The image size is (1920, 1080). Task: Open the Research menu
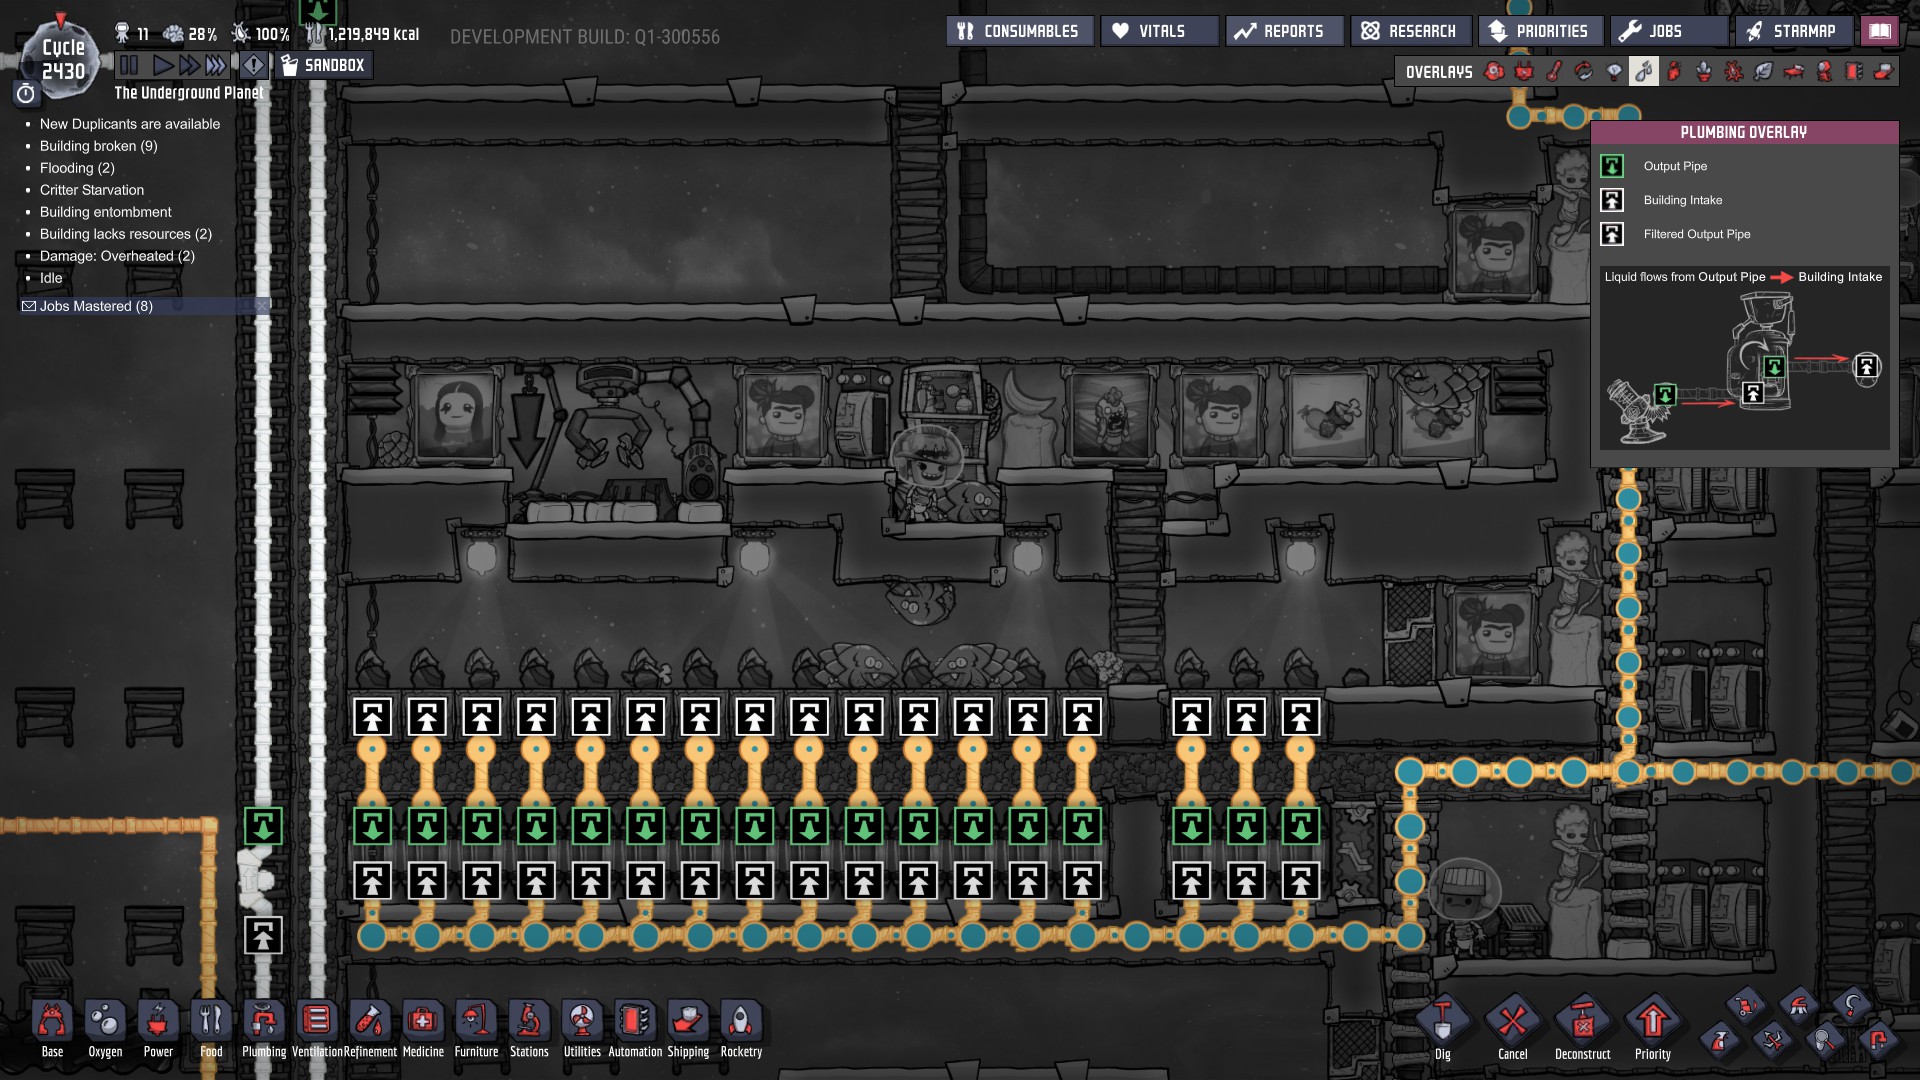tap(1410, 31)
